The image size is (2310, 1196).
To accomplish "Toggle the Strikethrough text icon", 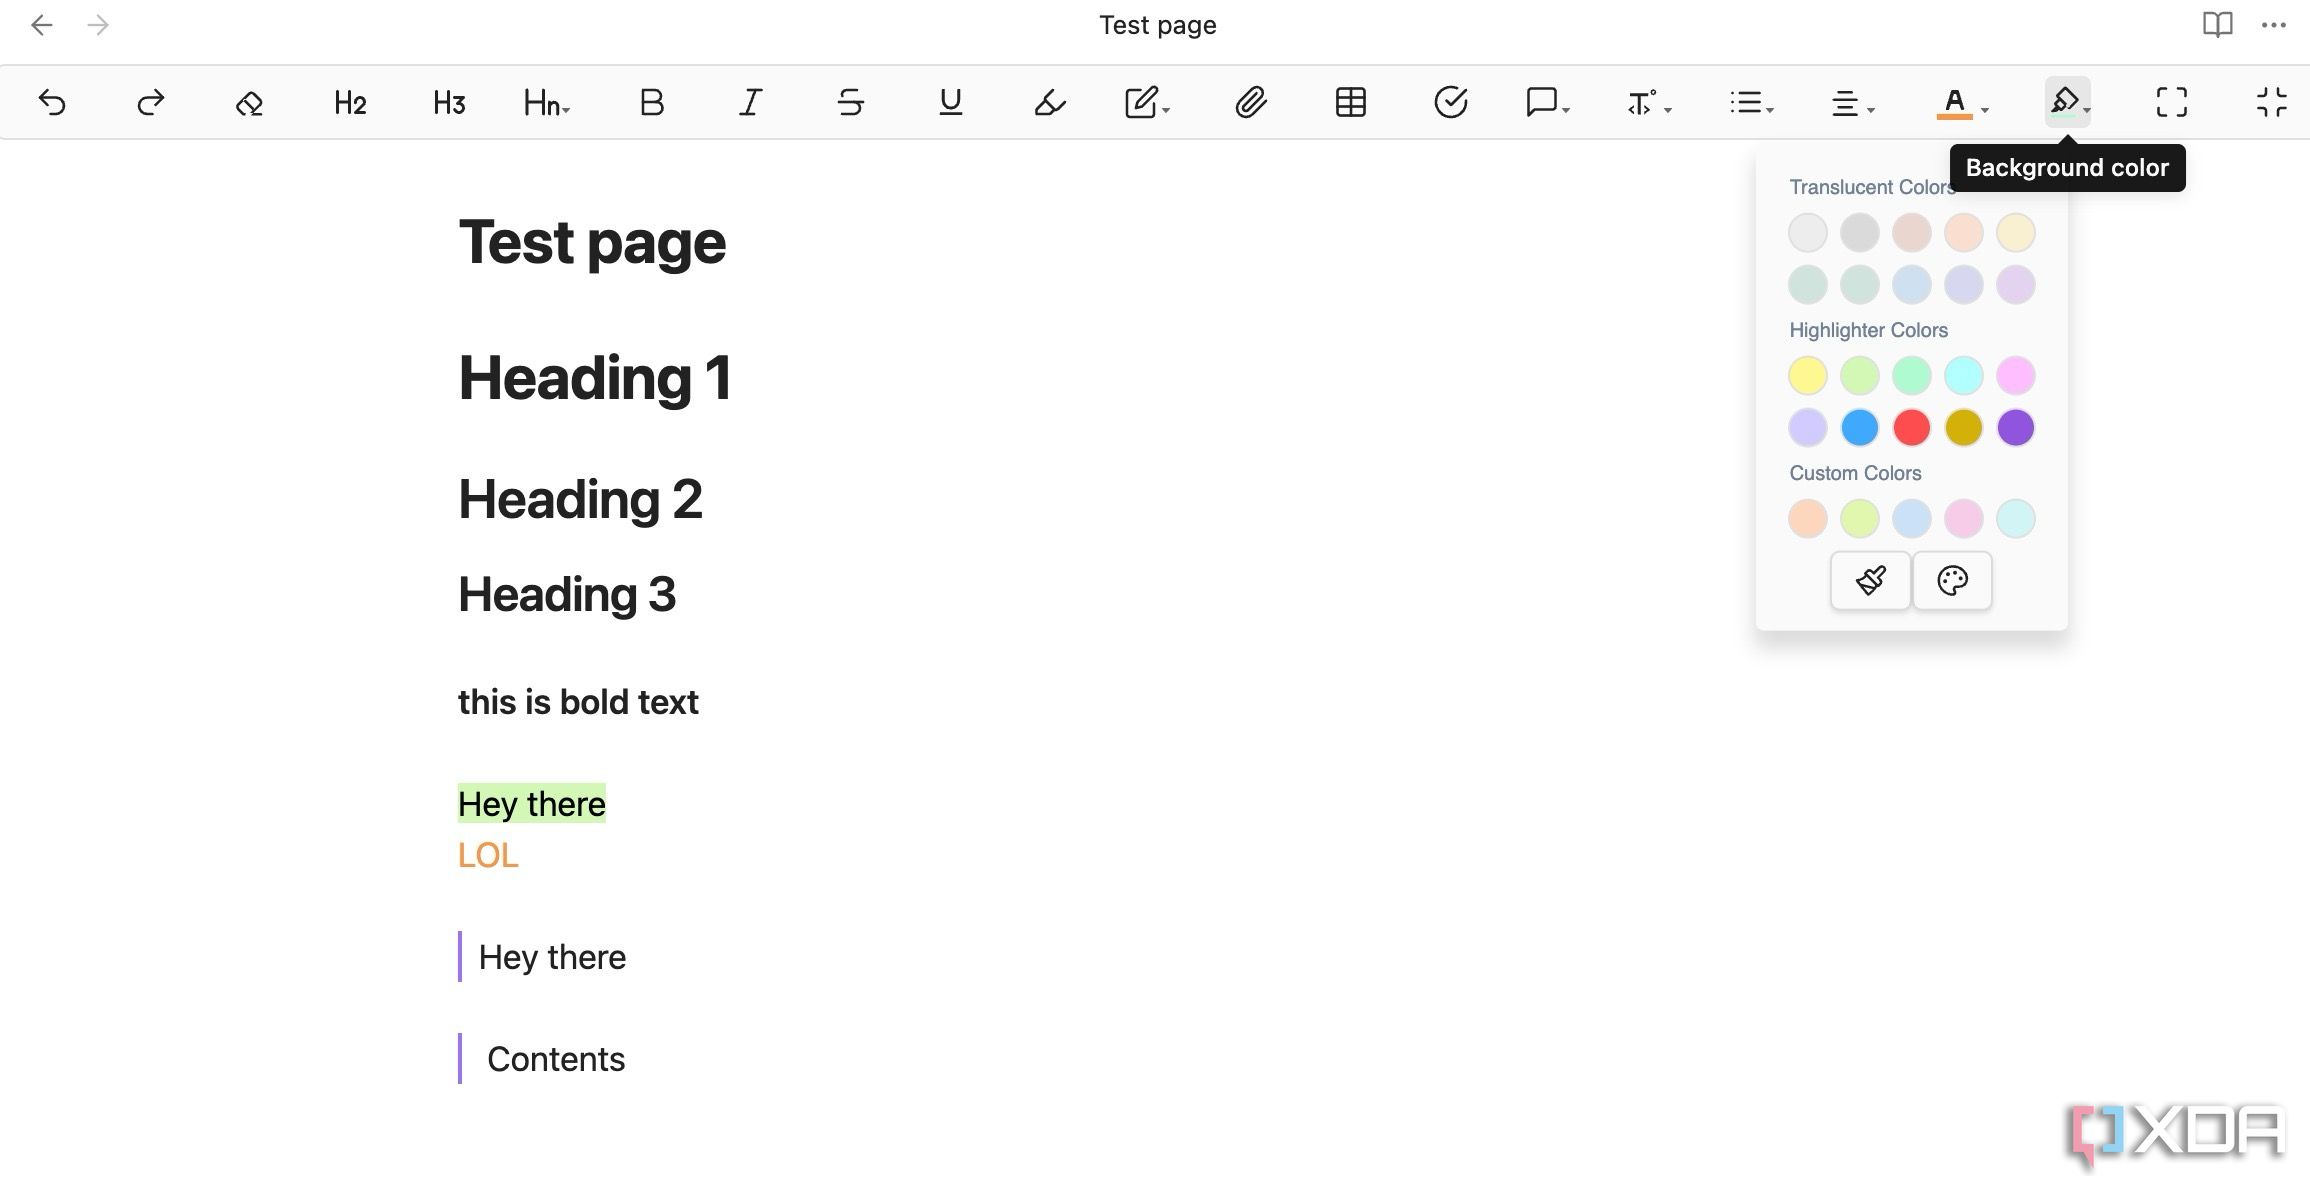I will tap(848, 102).
